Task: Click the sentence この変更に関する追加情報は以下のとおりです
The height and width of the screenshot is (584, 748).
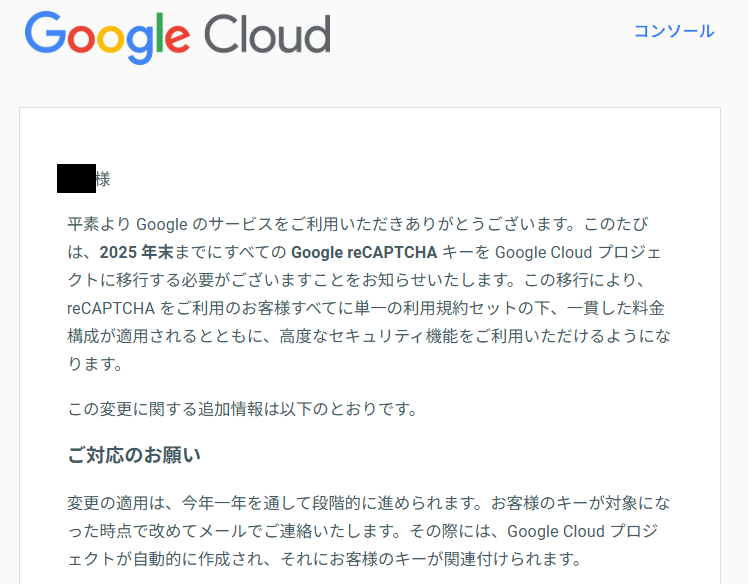Action: pyautogui.click(x=241, y=409)
